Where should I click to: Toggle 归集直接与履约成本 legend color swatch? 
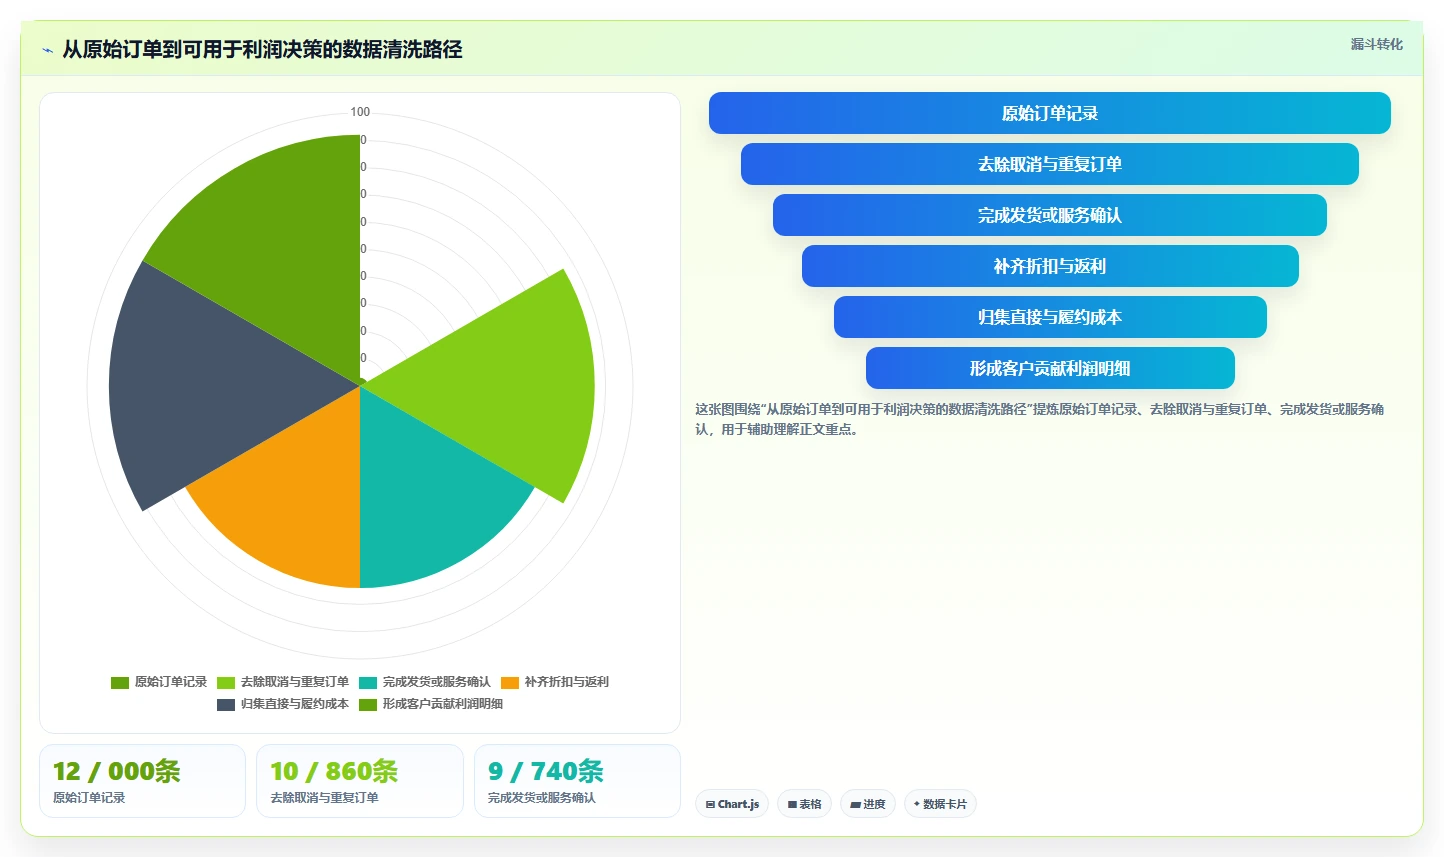(226, 704)
